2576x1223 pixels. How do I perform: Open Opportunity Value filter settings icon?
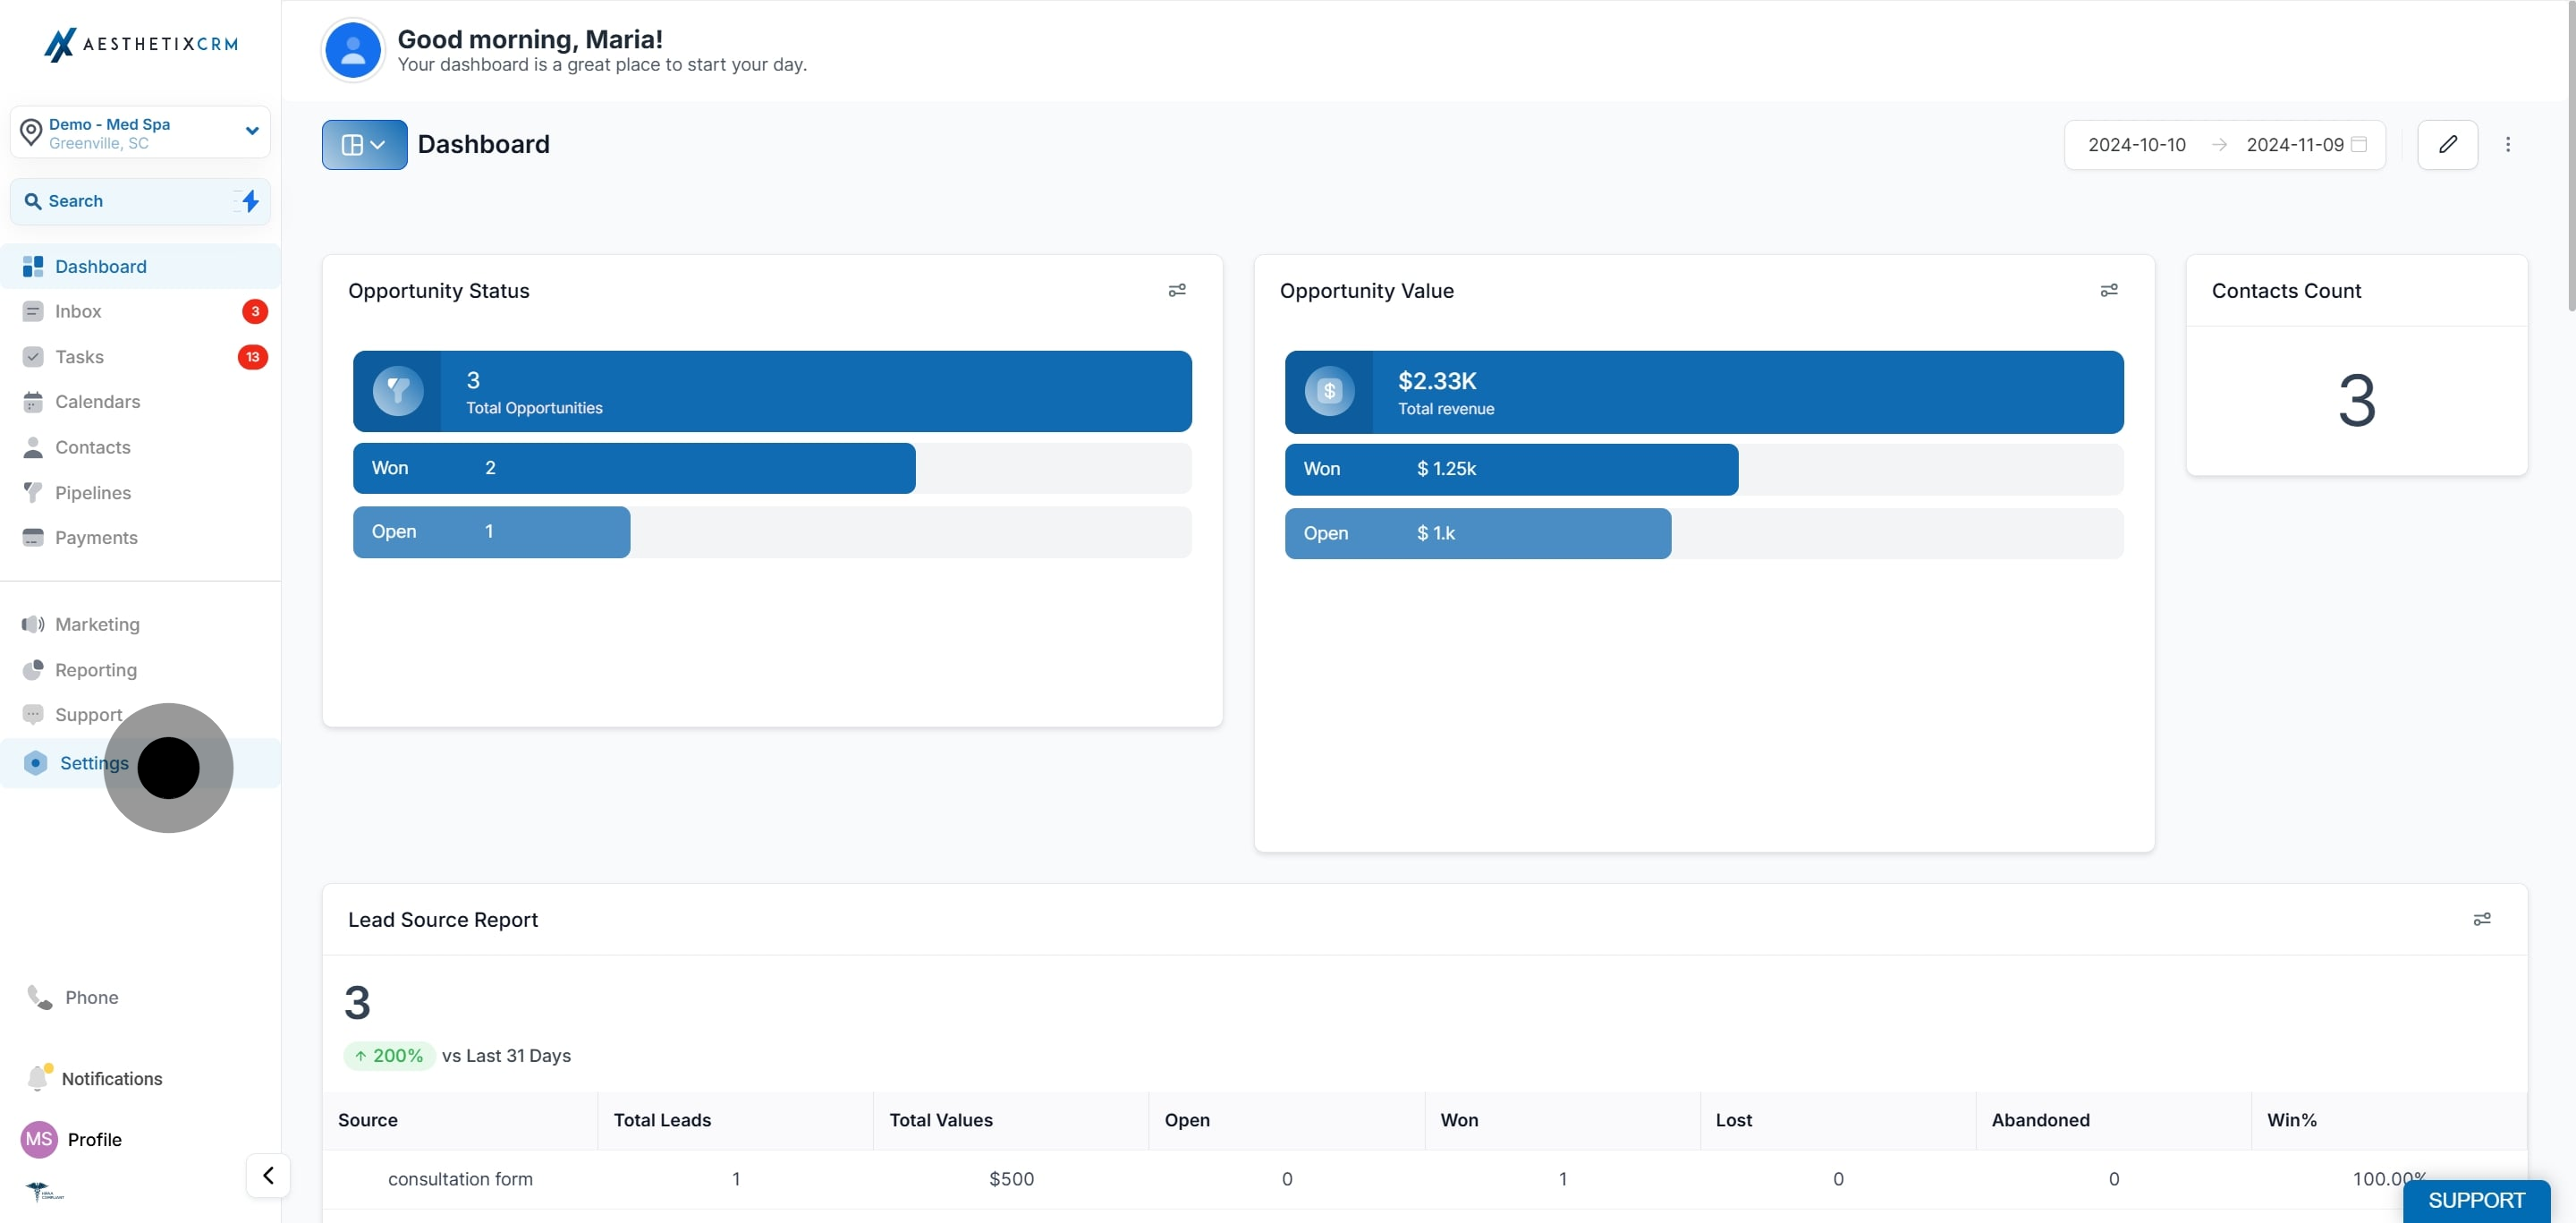[x=2108, y=290]
